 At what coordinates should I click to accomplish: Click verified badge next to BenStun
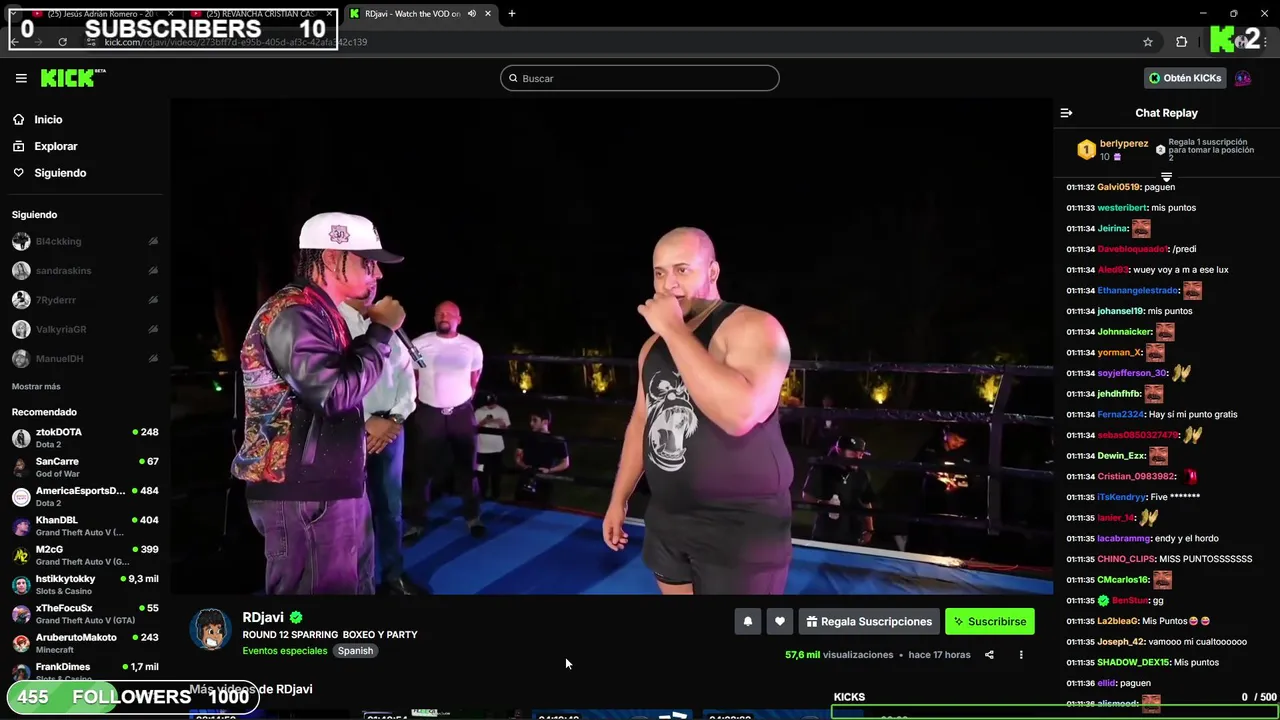1103,600
